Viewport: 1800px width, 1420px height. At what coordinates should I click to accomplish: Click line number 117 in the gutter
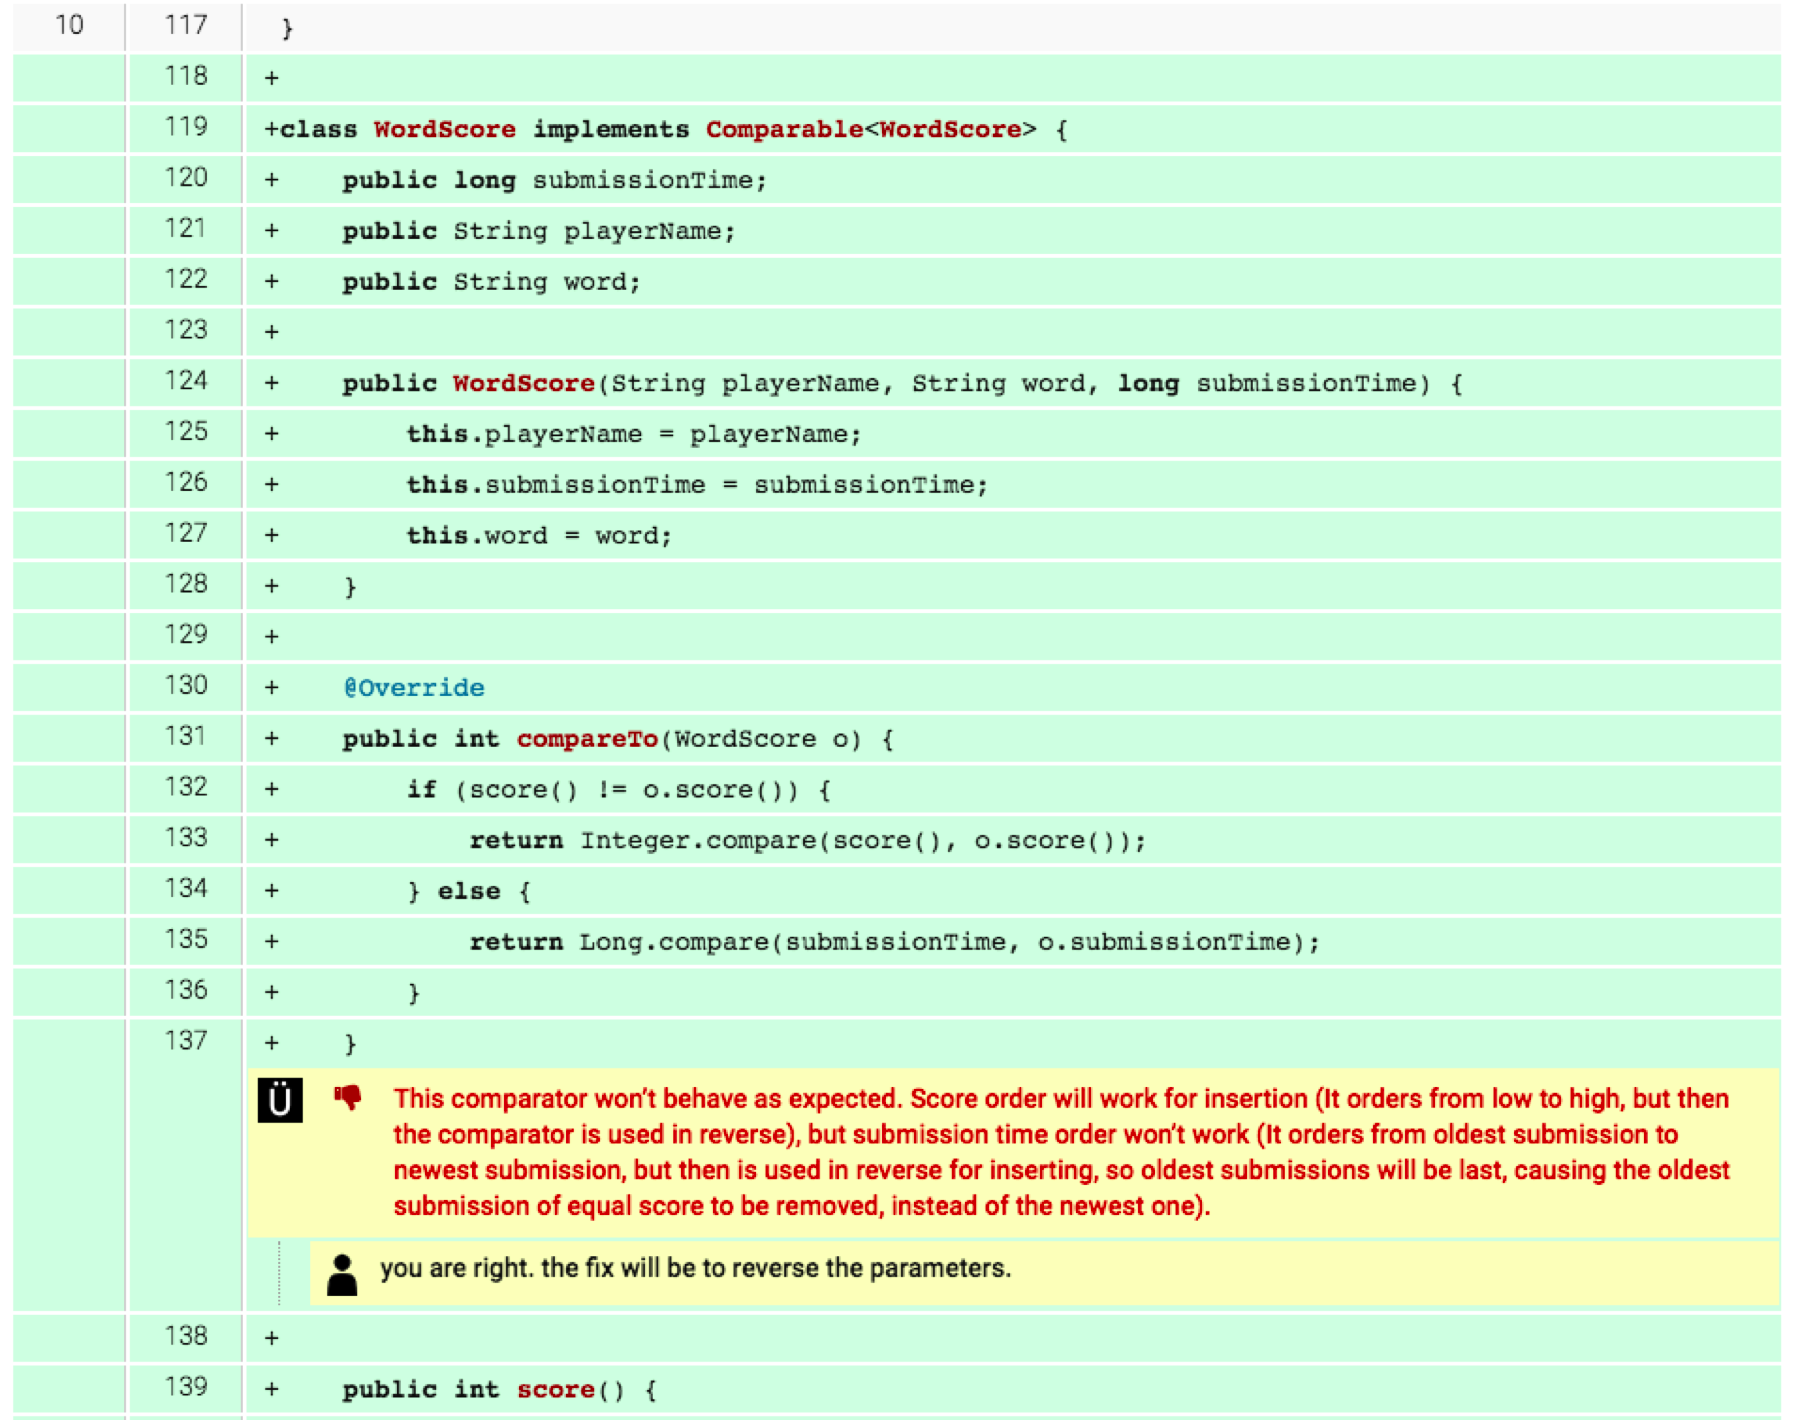point(186,25)
